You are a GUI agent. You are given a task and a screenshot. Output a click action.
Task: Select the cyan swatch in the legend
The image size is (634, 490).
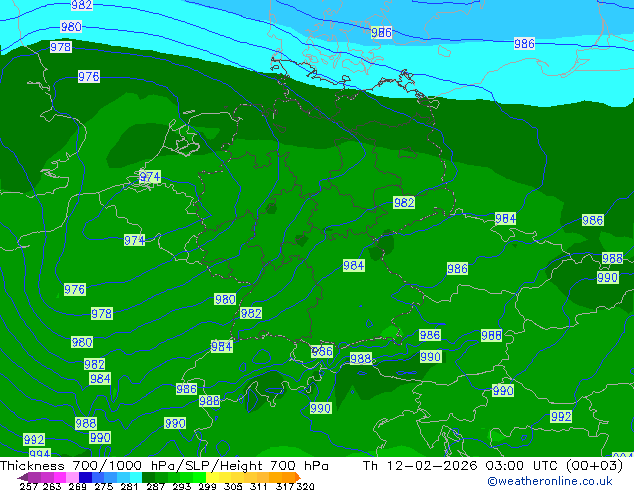(x=136, y=477)
